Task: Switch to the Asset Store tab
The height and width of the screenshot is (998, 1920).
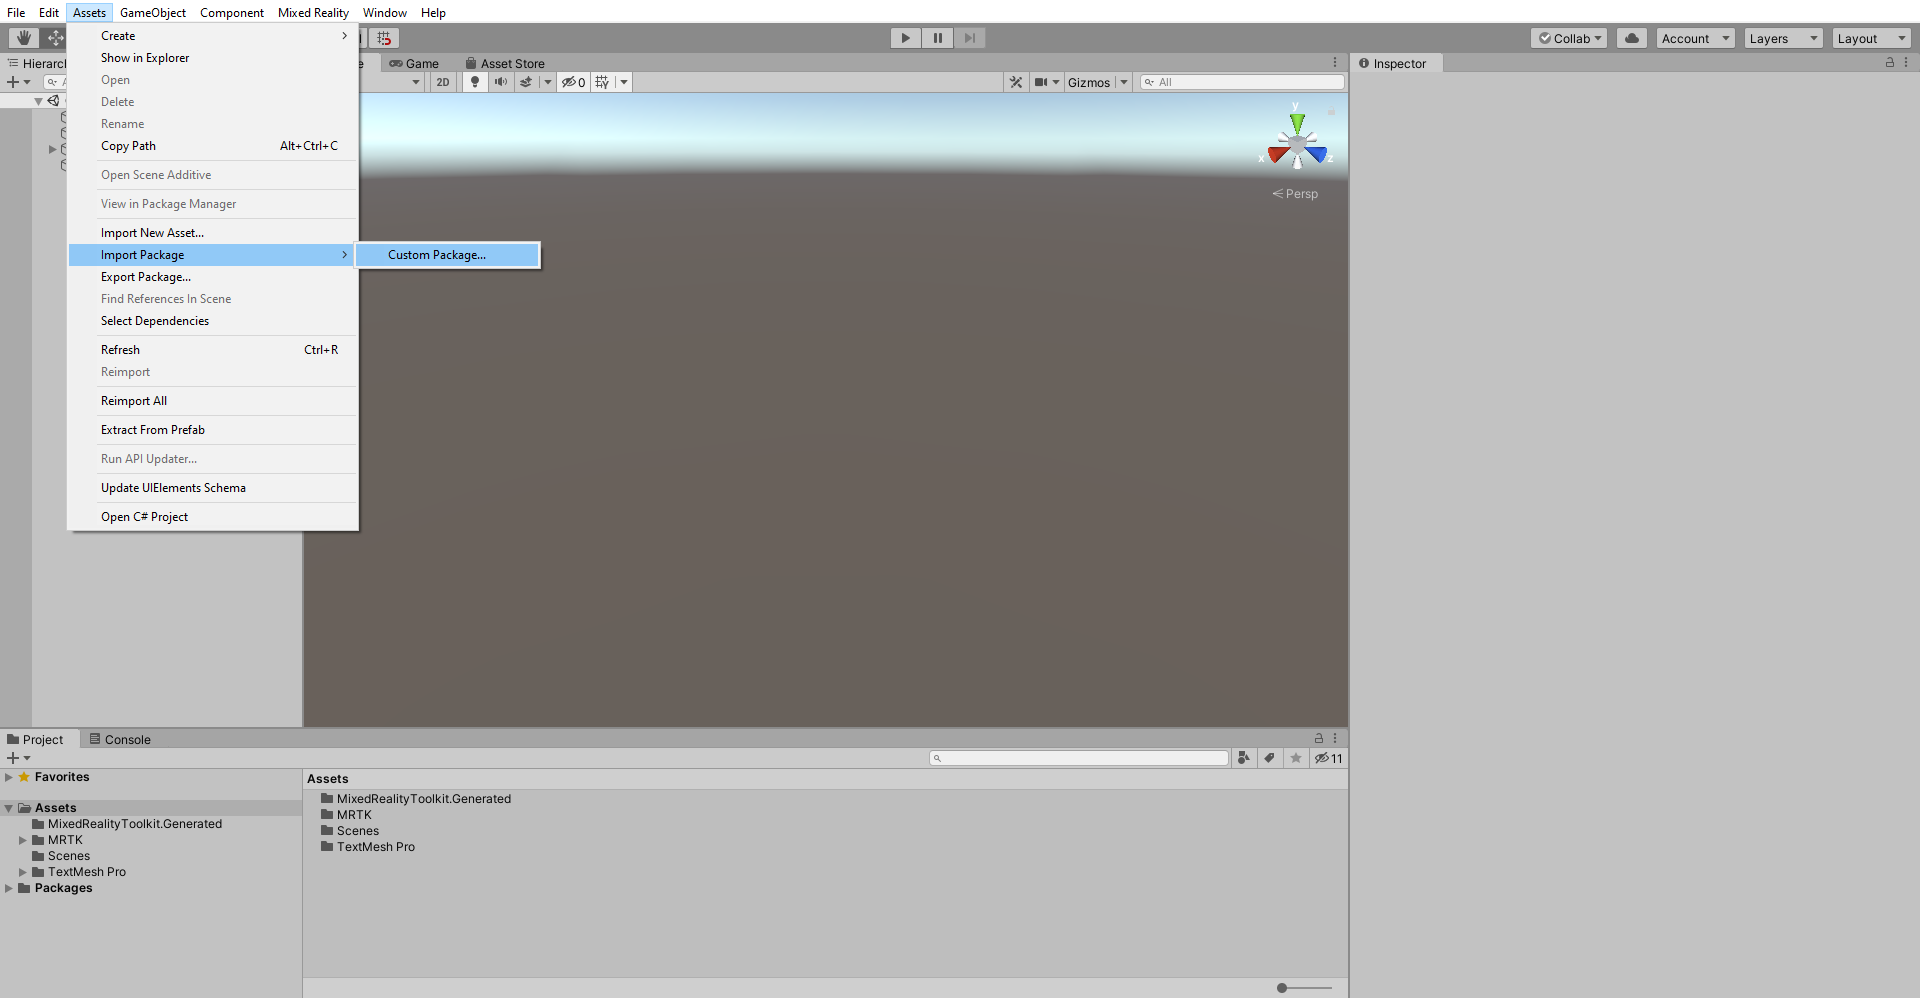Action: pos(505,63)
